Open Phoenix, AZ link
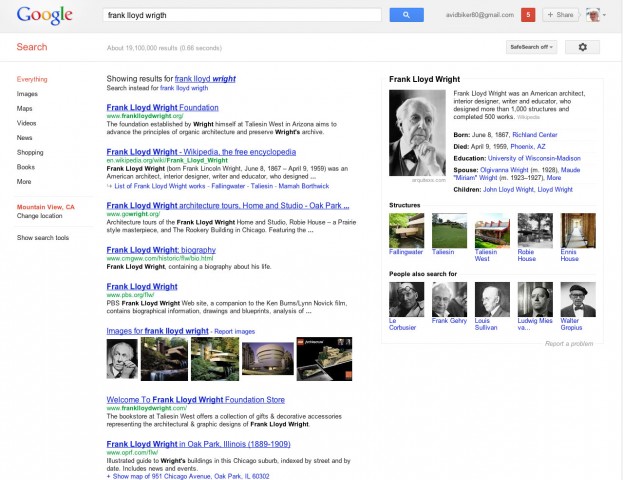 click(528, 147)
